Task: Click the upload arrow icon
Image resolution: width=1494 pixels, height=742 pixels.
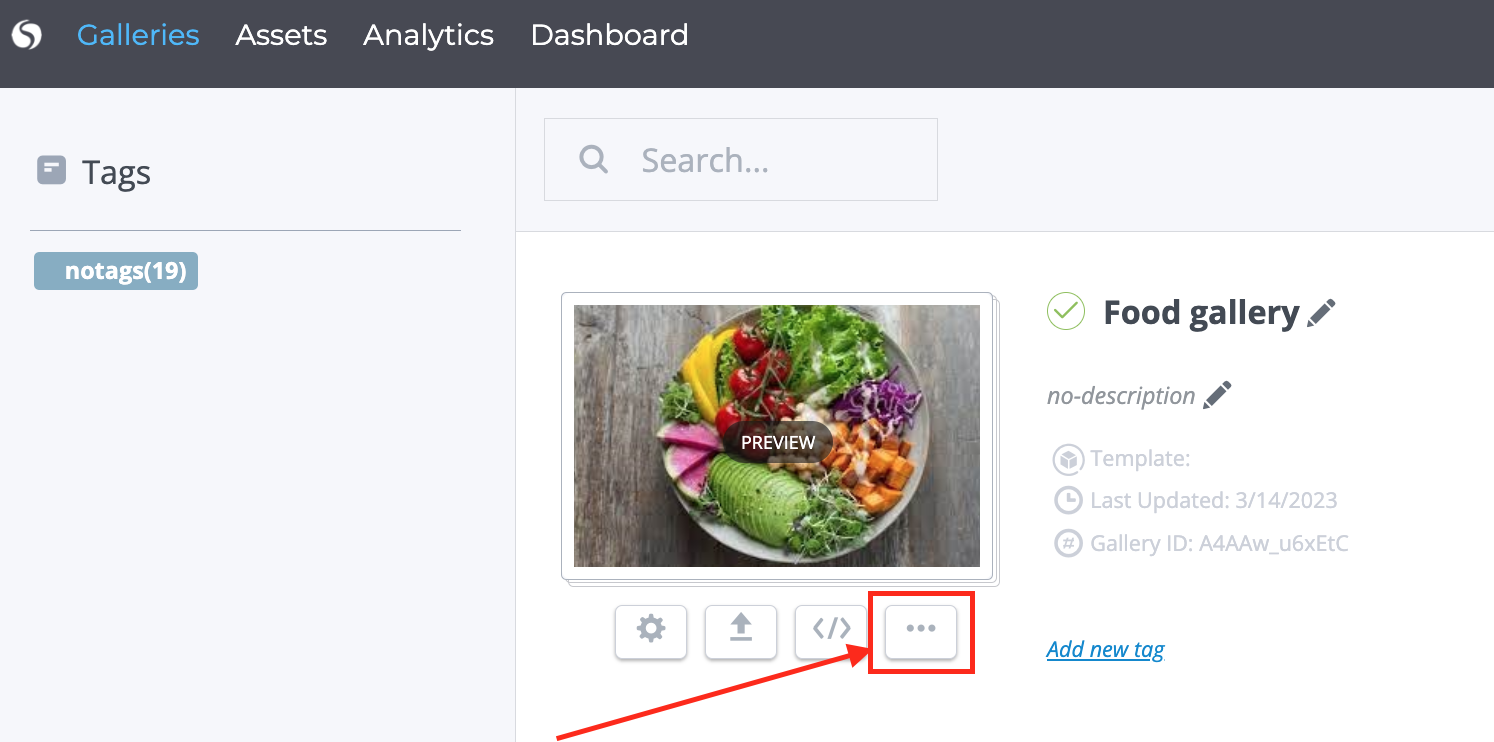Action: coord(741,629)
